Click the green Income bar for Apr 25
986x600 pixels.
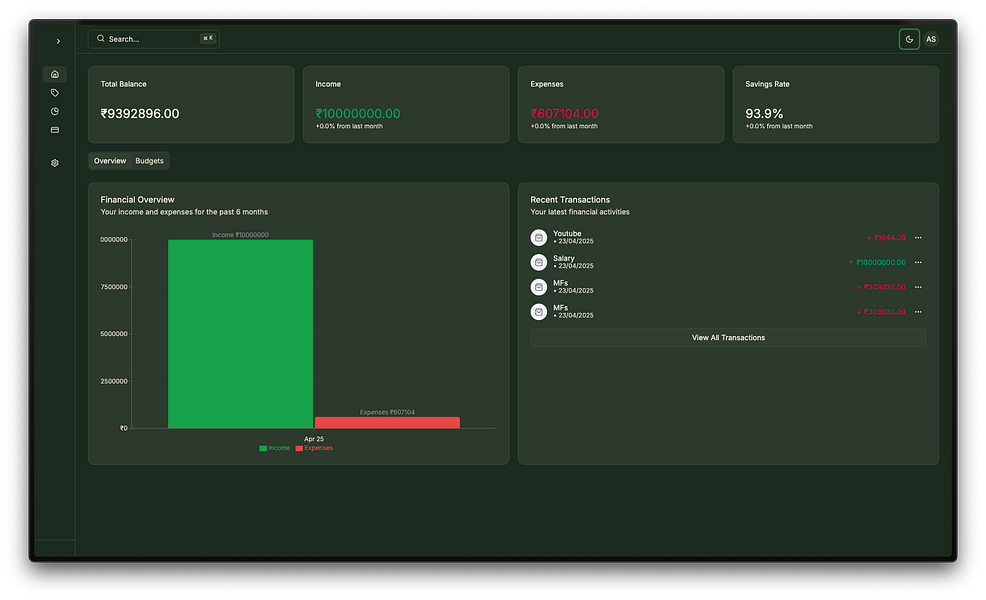[240, 330]
